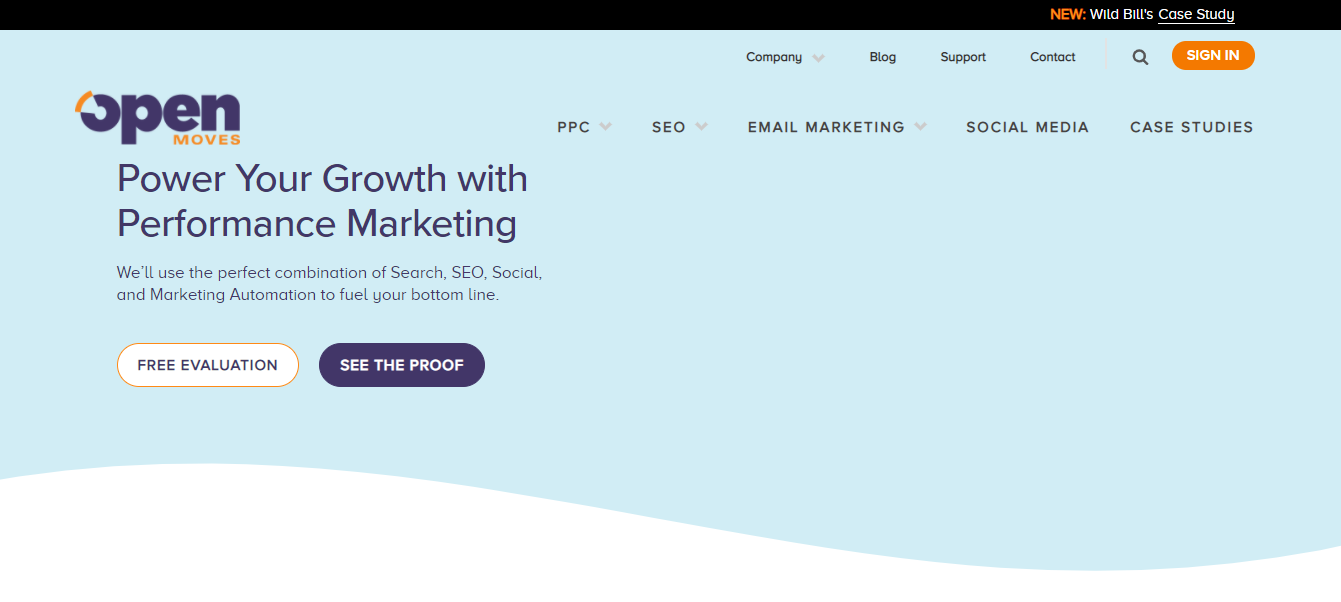Select the PPC menu label
Screen dimensions: 1341x602
[573, 127]
